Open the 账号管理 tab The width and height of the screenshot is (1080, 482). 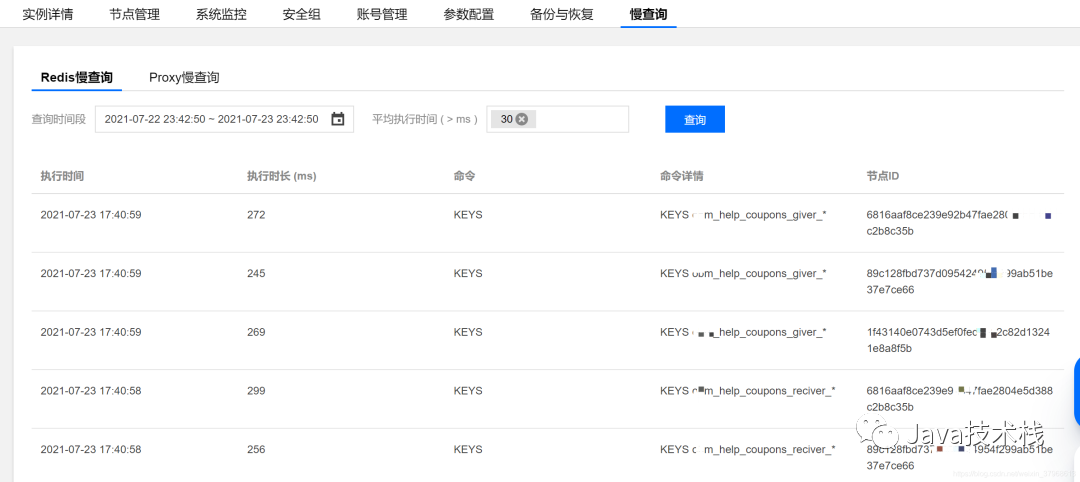point(382,14)
